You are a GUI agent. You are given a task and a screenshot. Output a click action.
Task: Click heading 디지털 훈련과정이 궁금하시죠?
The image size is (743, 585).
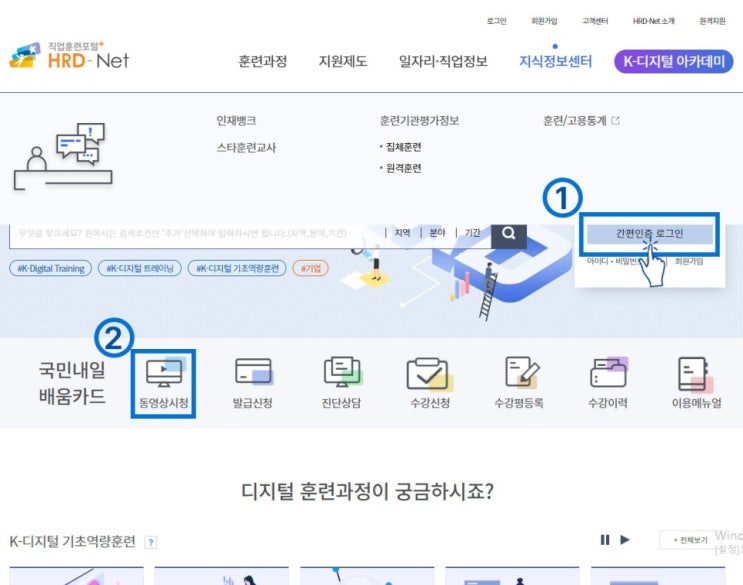pos(367,491)
